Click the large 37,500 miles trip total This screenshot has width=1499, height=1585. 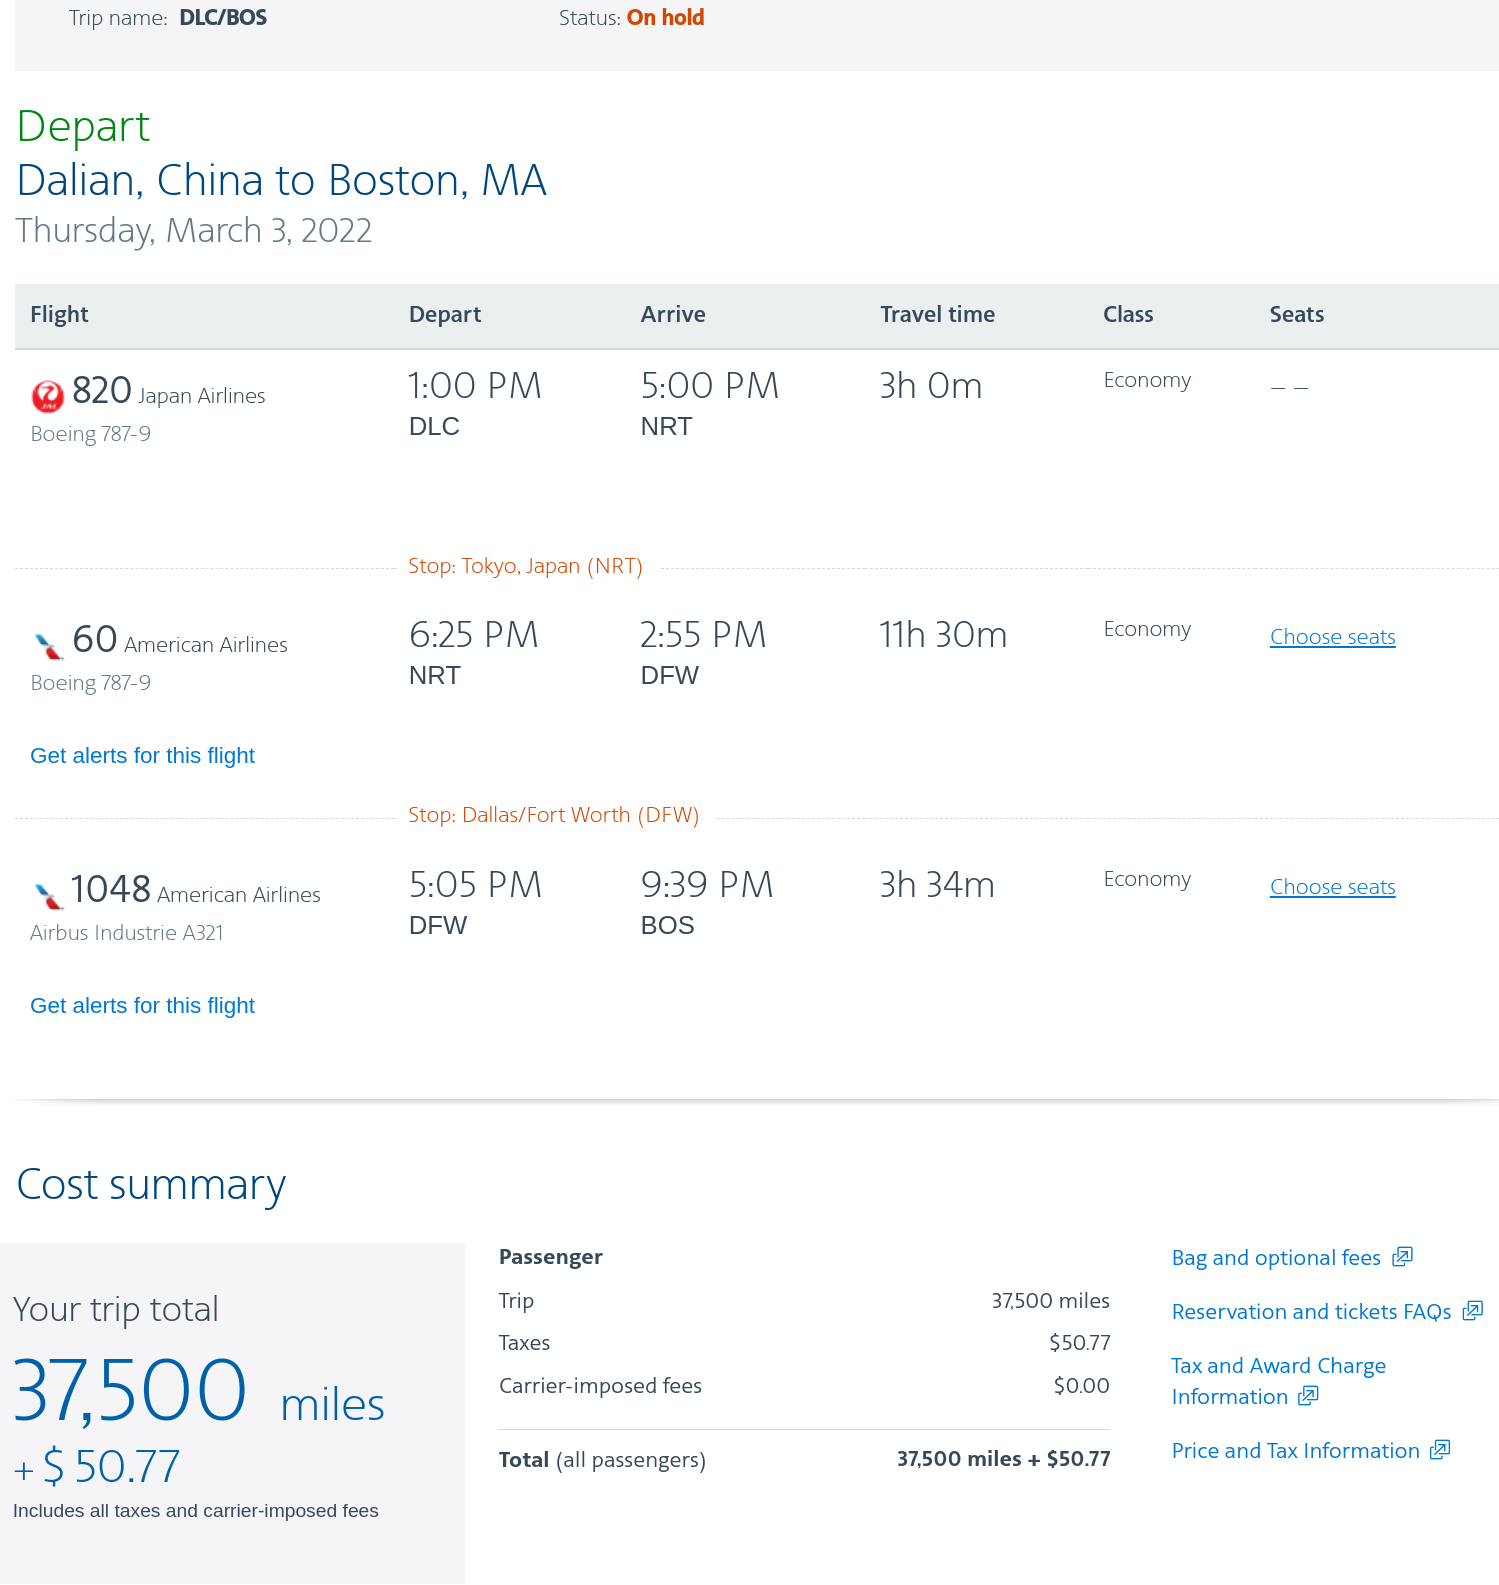pyautogui.click(x=198, y=1391)
